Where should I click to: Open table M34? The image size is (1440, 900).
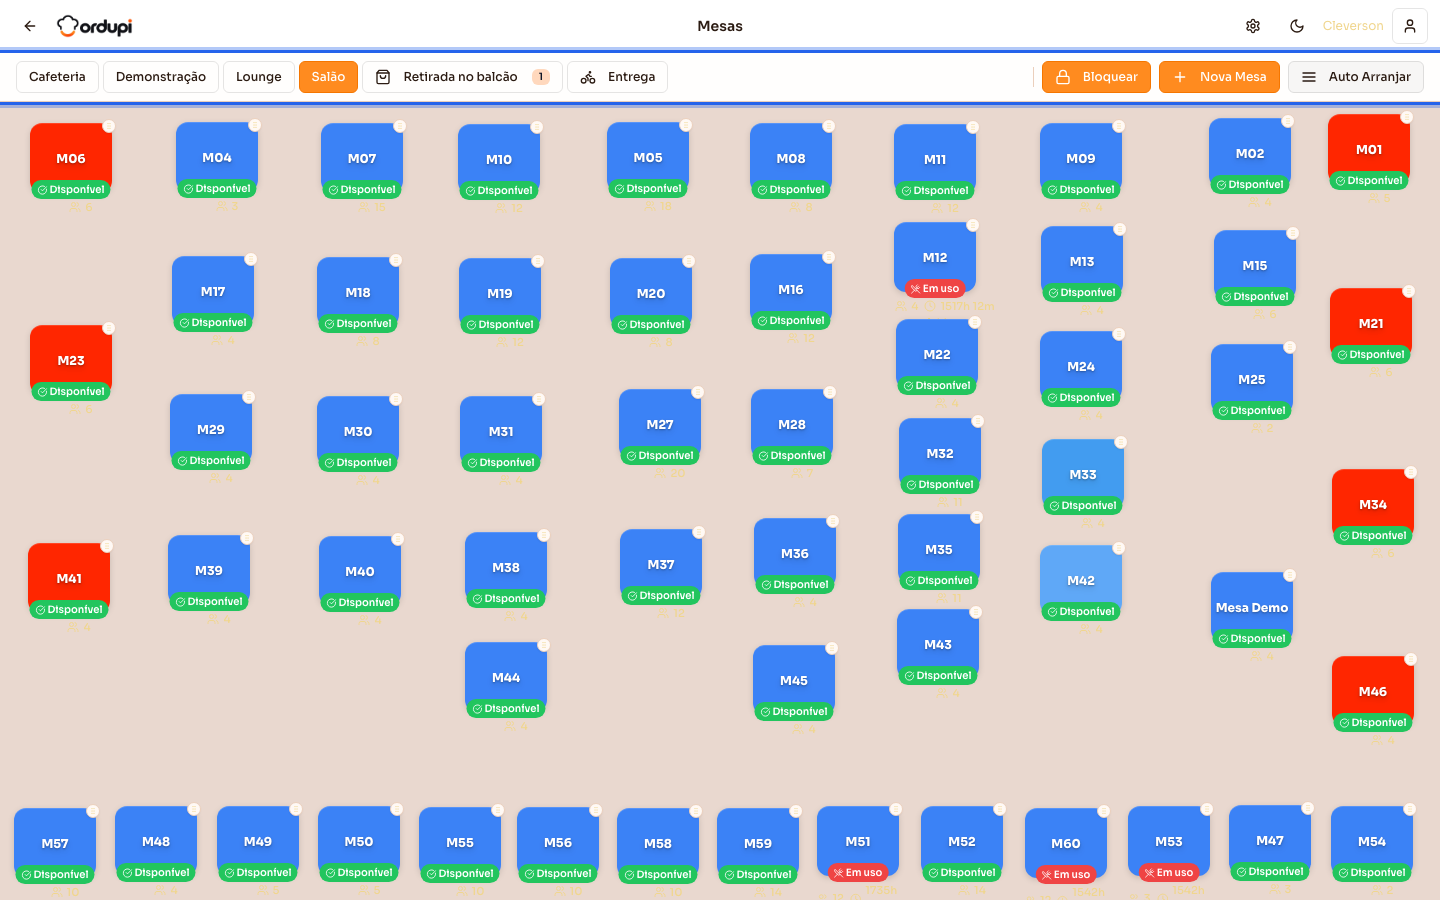1373,506
